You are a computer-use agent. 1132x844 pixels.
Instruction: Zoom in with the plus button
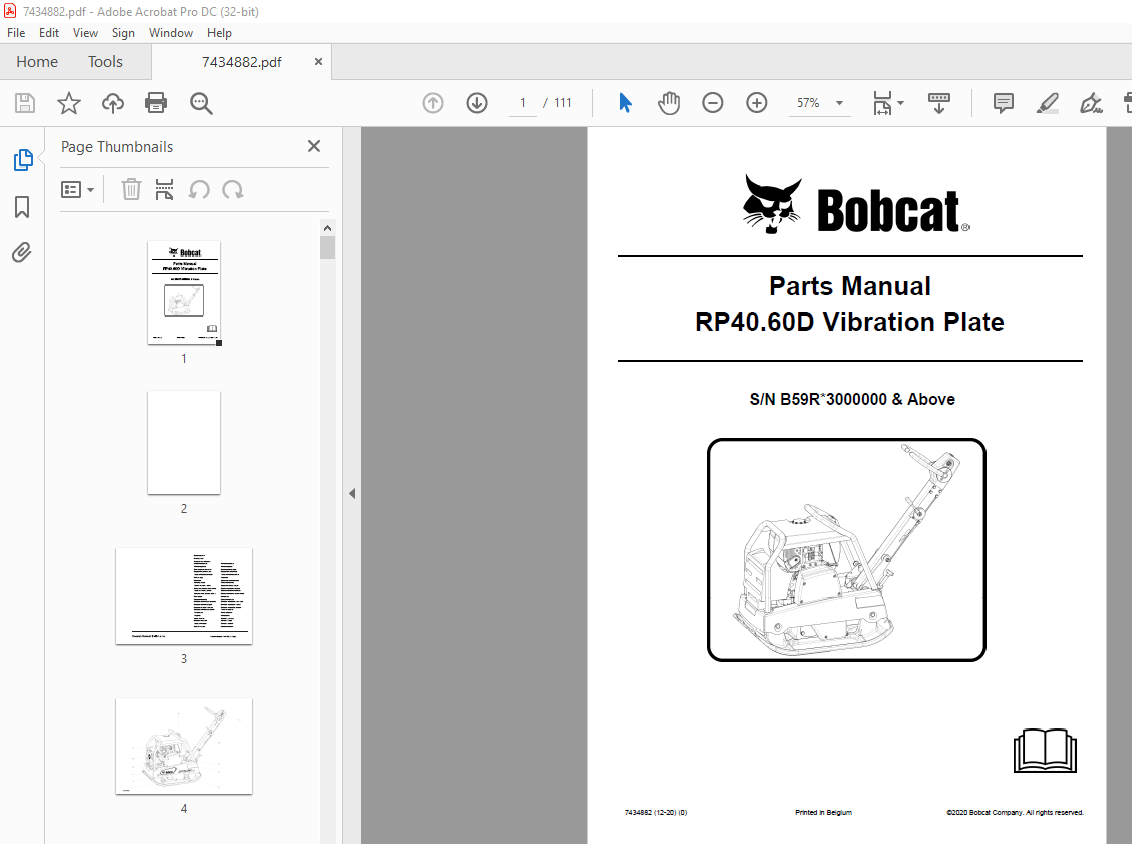tap(757, 103)
